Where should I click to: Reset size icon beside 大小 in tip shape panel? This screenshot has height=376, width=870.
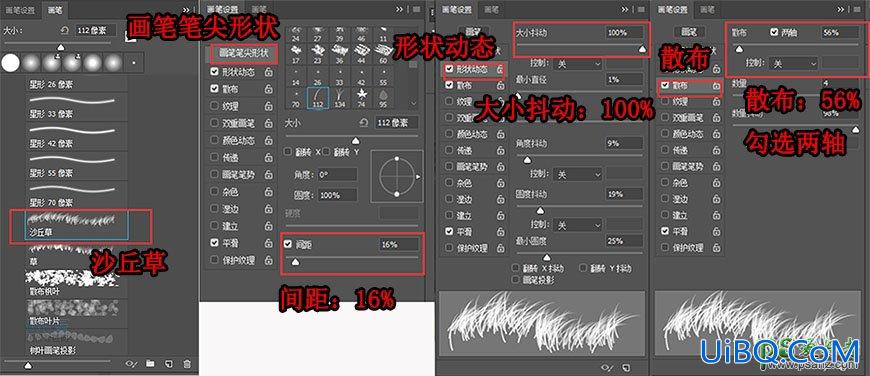(364, 123)
